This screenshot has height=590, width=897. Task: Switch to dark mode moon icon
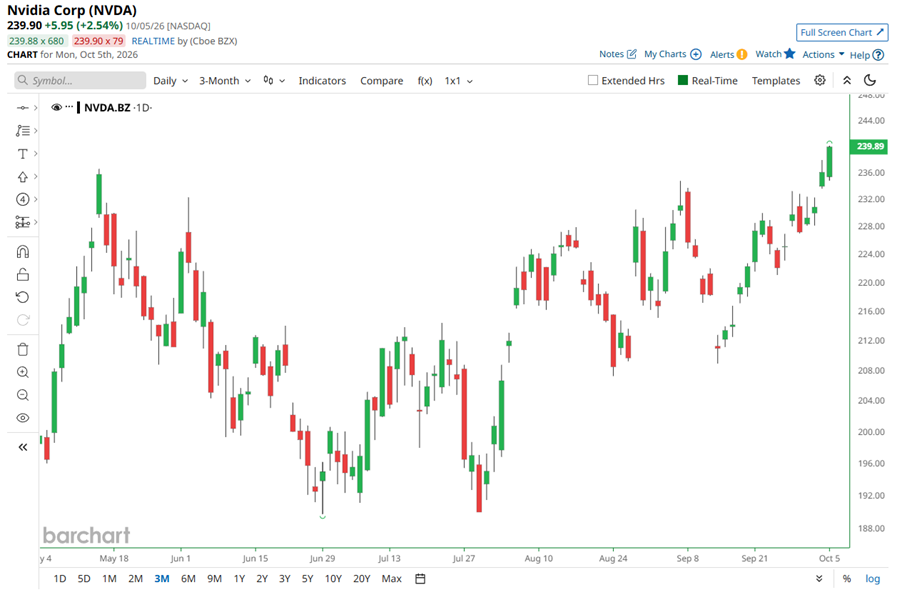coord(870,80)
